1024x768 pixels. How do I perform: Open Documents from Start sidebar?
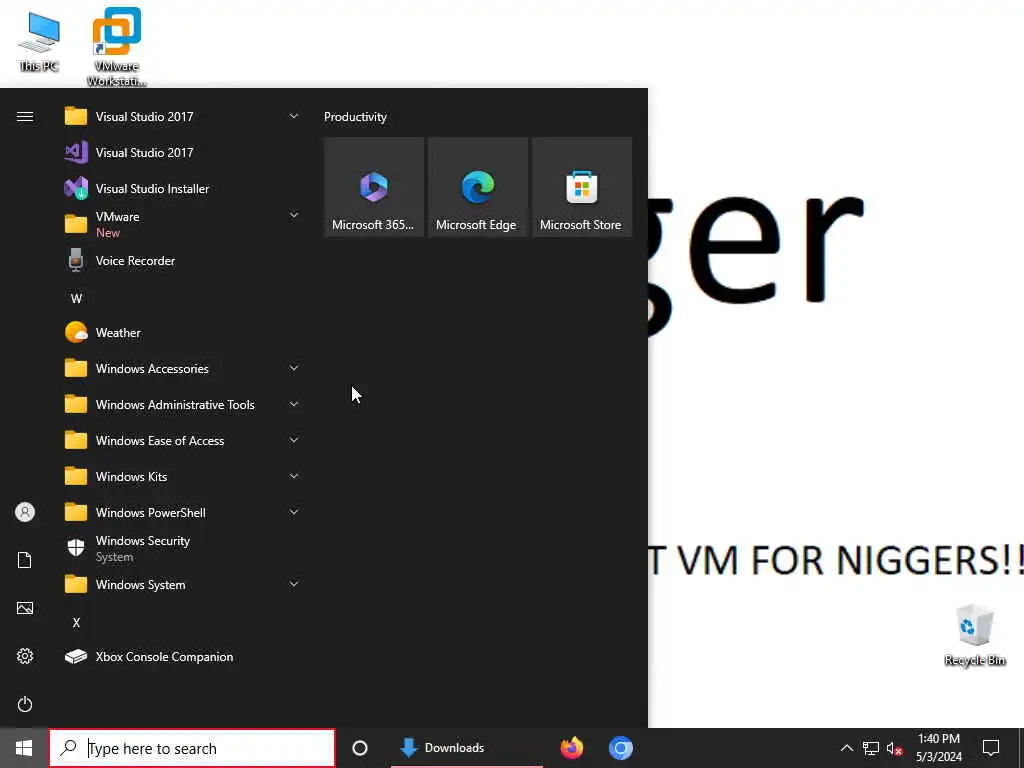(x=25, y=560)
